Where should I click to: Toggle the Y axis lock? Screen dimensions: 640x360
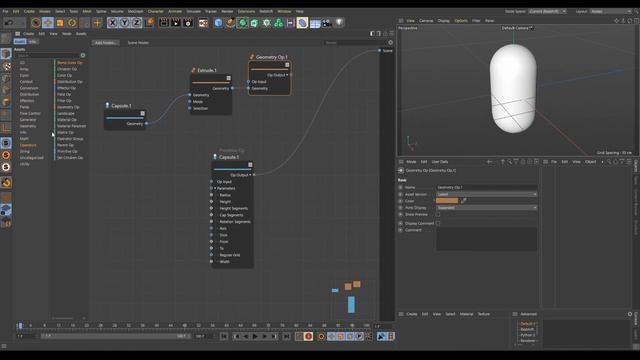pos(124,23)
